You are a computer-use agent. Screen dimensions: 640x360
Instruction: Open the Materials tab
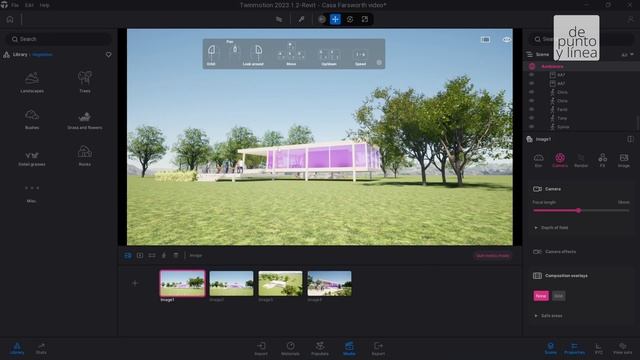[x=290, y=349]
